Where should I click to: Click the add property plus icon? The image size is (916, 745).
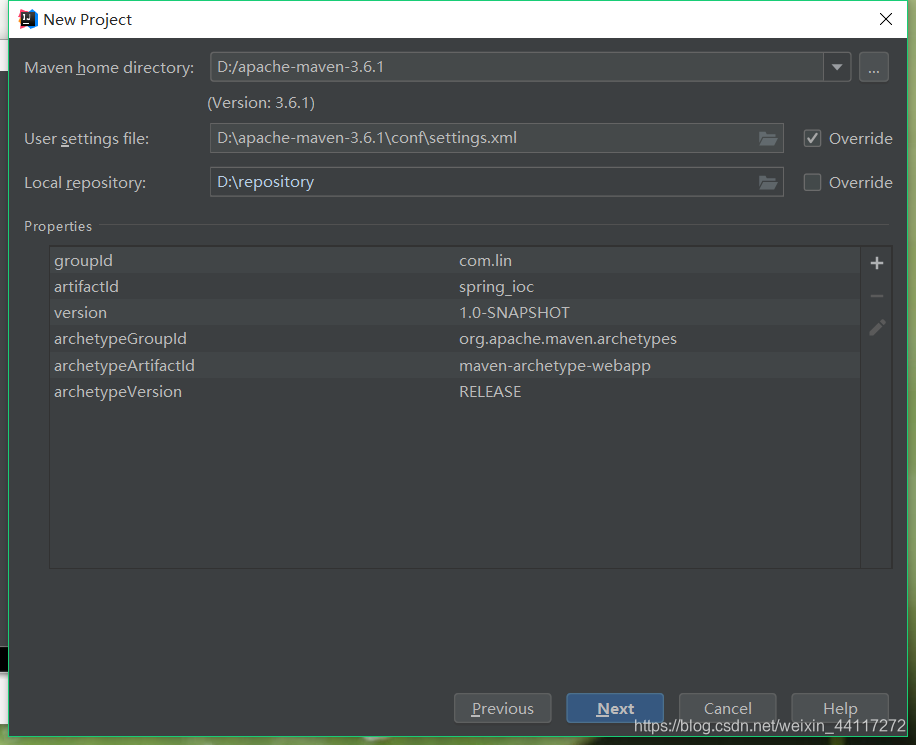(876, 264)
